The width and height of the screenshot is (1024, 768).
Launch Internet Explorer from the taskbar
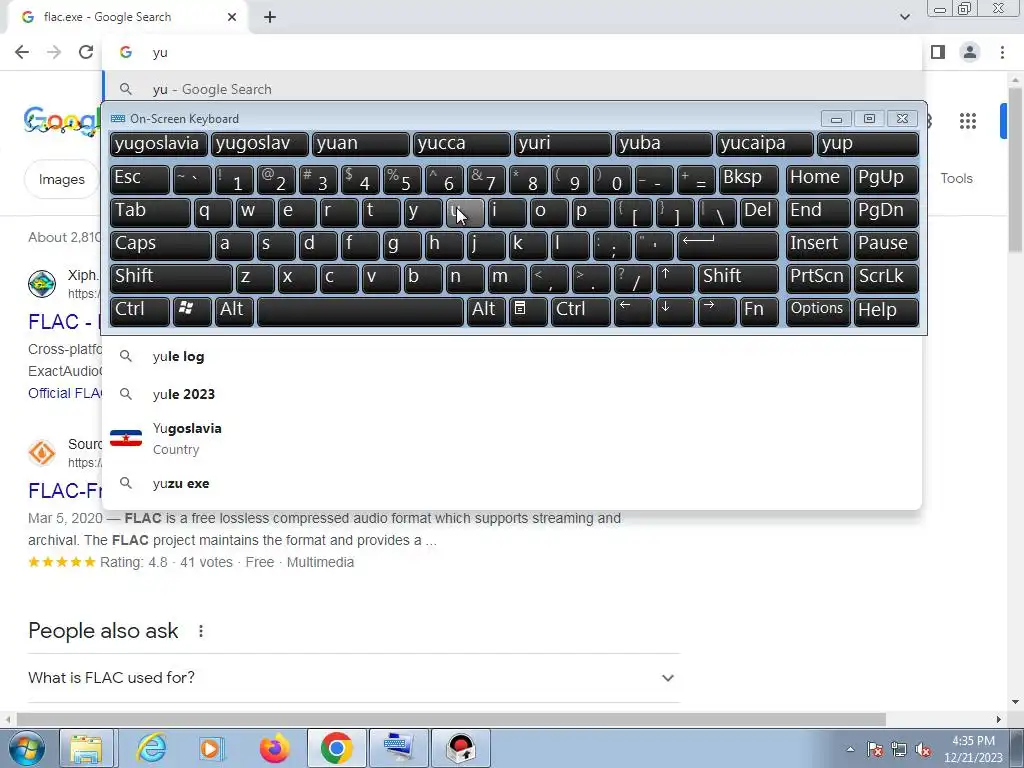(151, 748)
